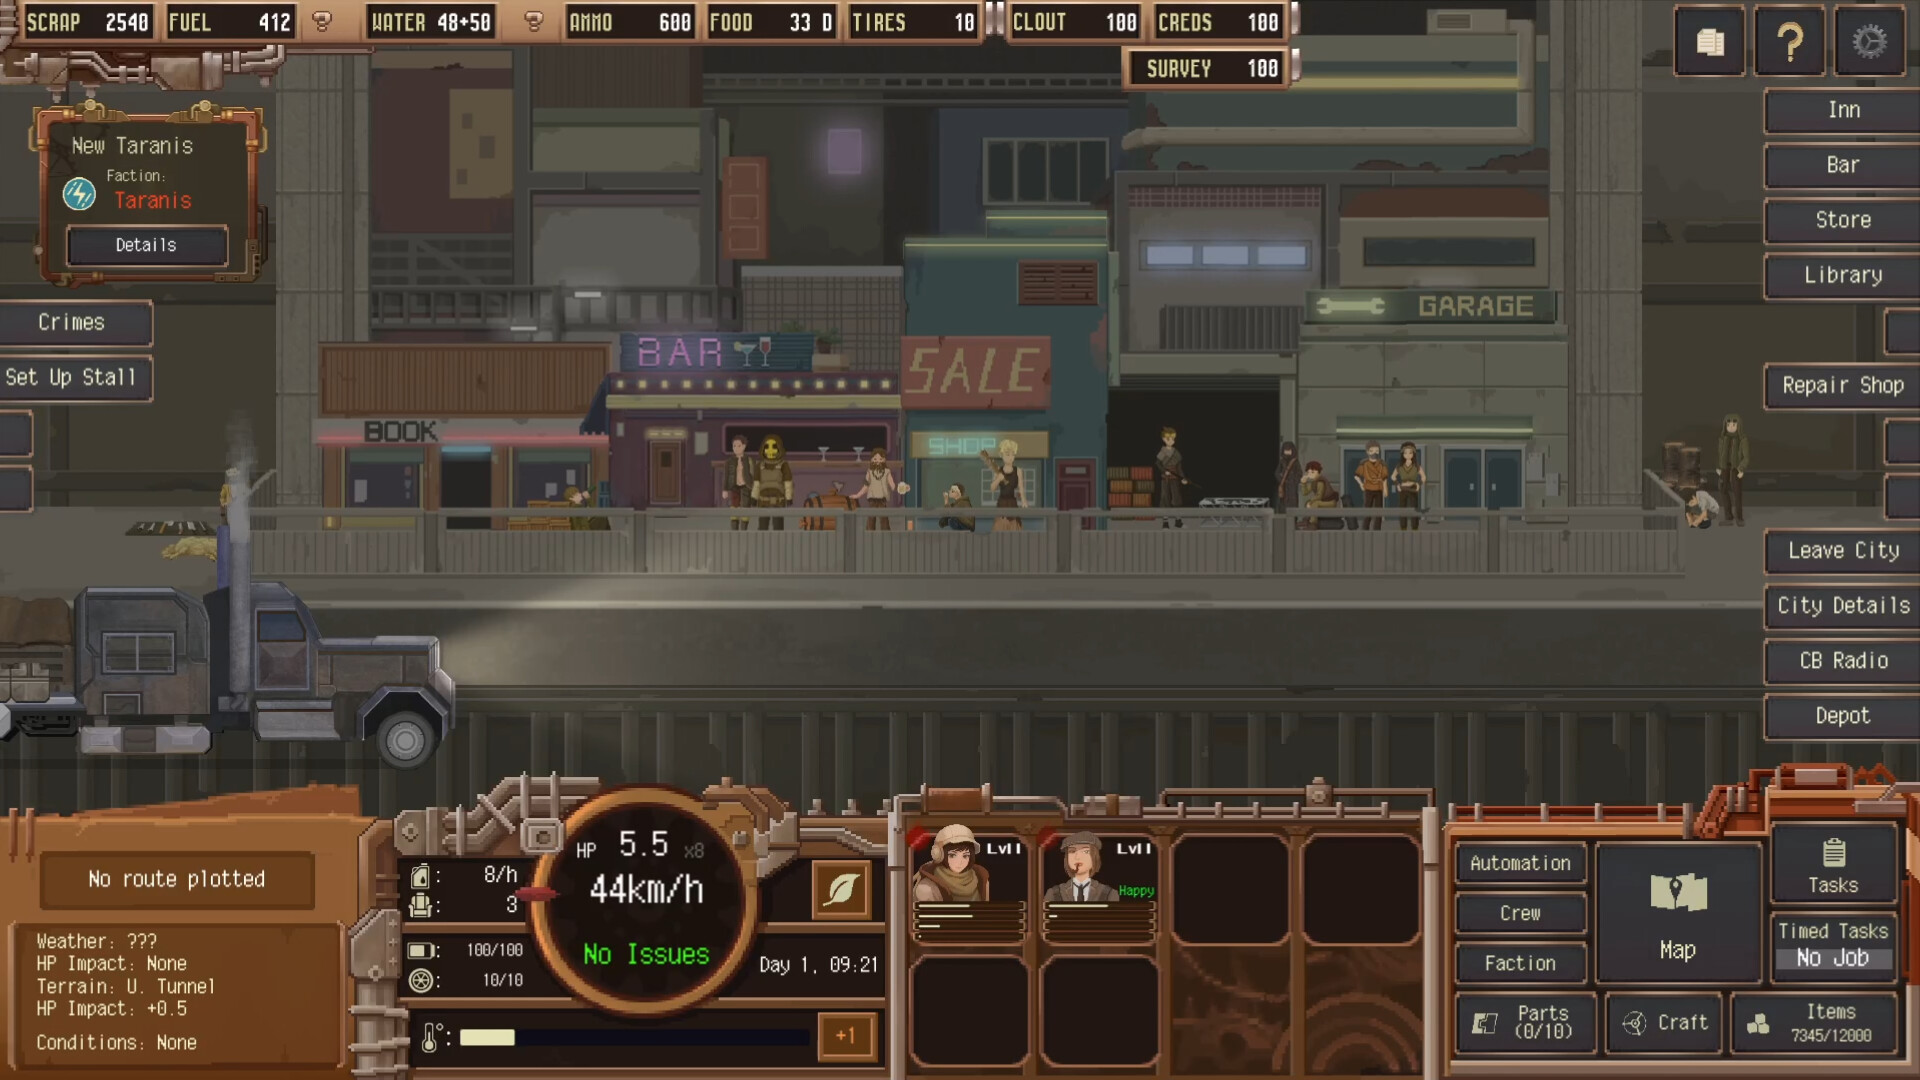Open the journal icon top right

pyautogui.click(x=1709, y=41)
